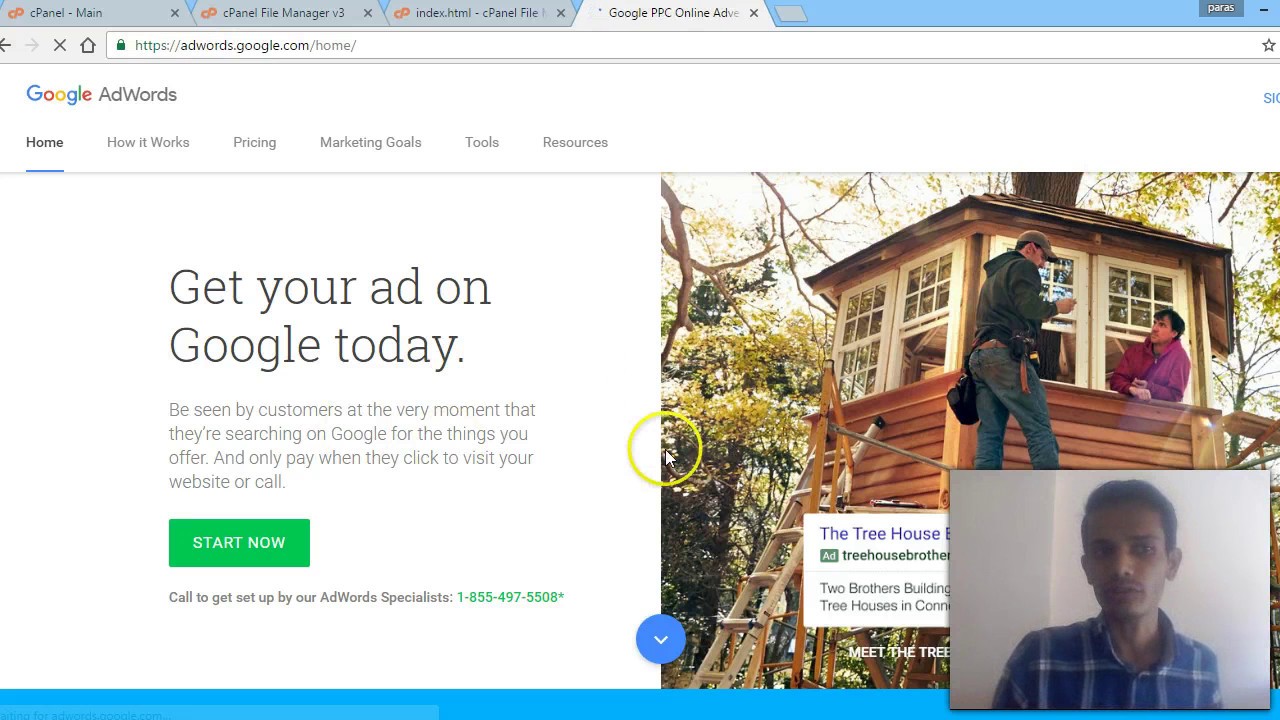Click 'Two Brothers Building' ad description
The height and width of the screenshot is (720, 1280).
(x=885, y=597)
